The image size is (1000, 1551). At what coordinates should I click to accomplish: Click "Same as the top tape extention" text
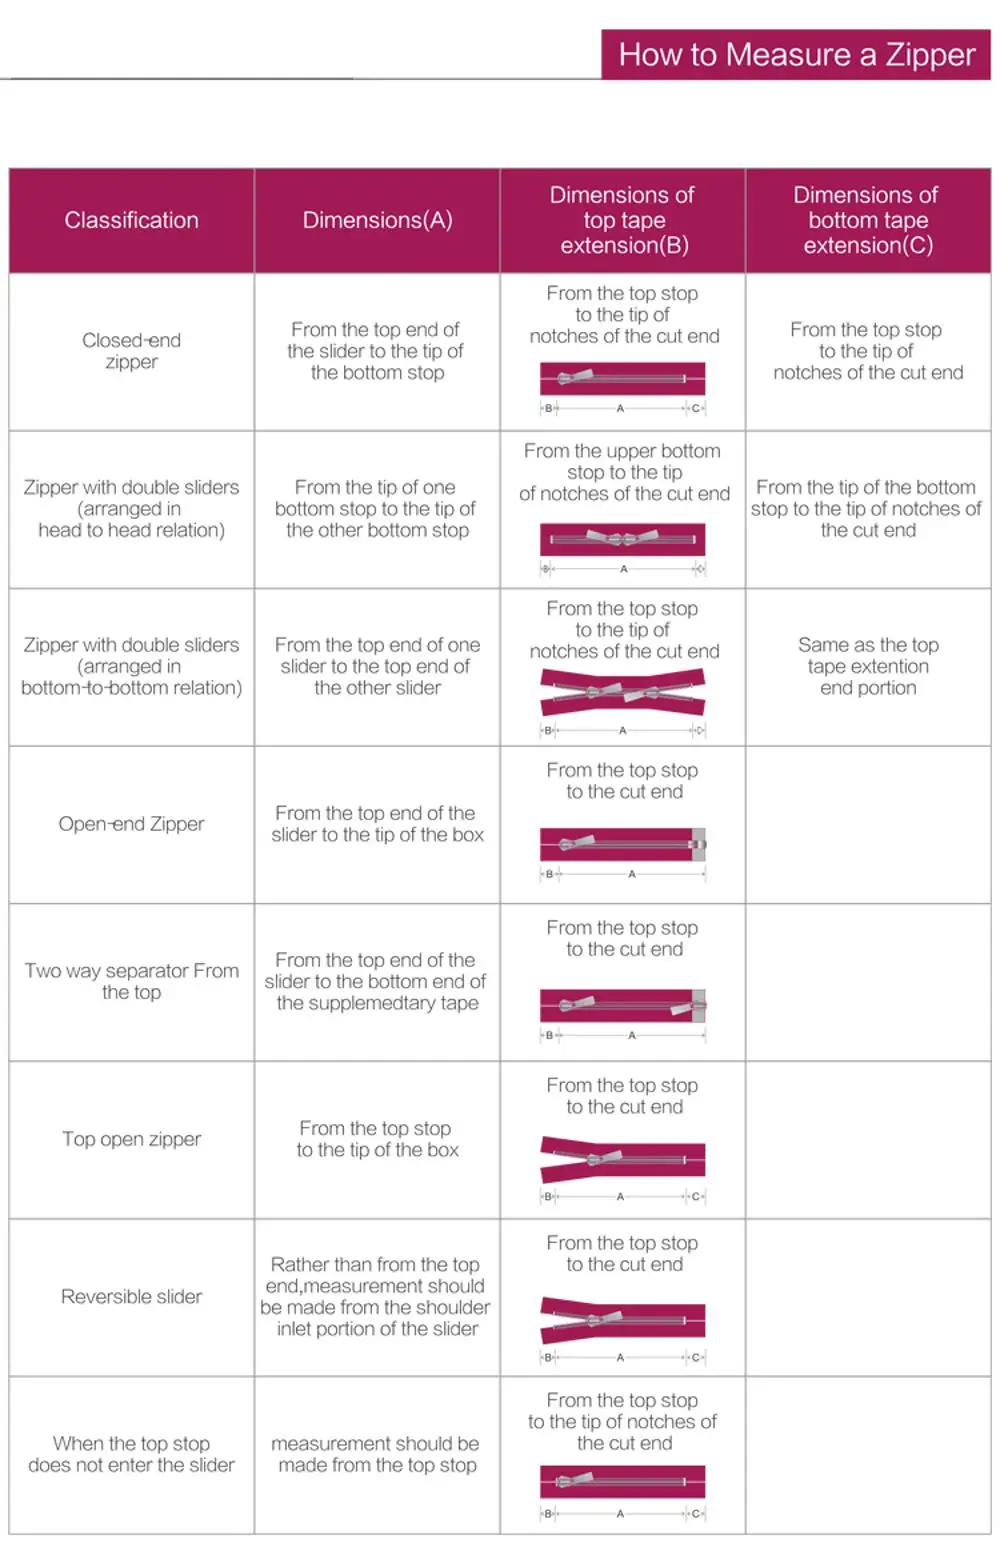coord(867,666)
